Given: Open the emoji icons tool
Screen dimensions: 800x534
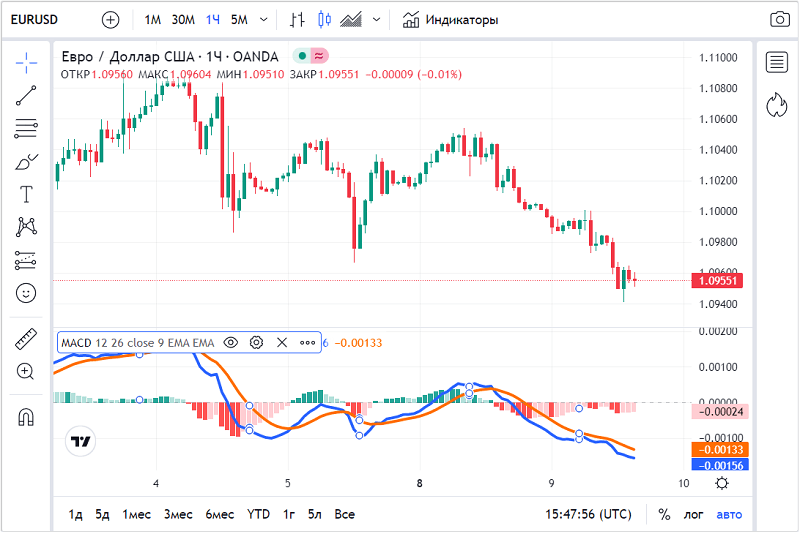Looking at the screenshot, I should pos(26,293).
